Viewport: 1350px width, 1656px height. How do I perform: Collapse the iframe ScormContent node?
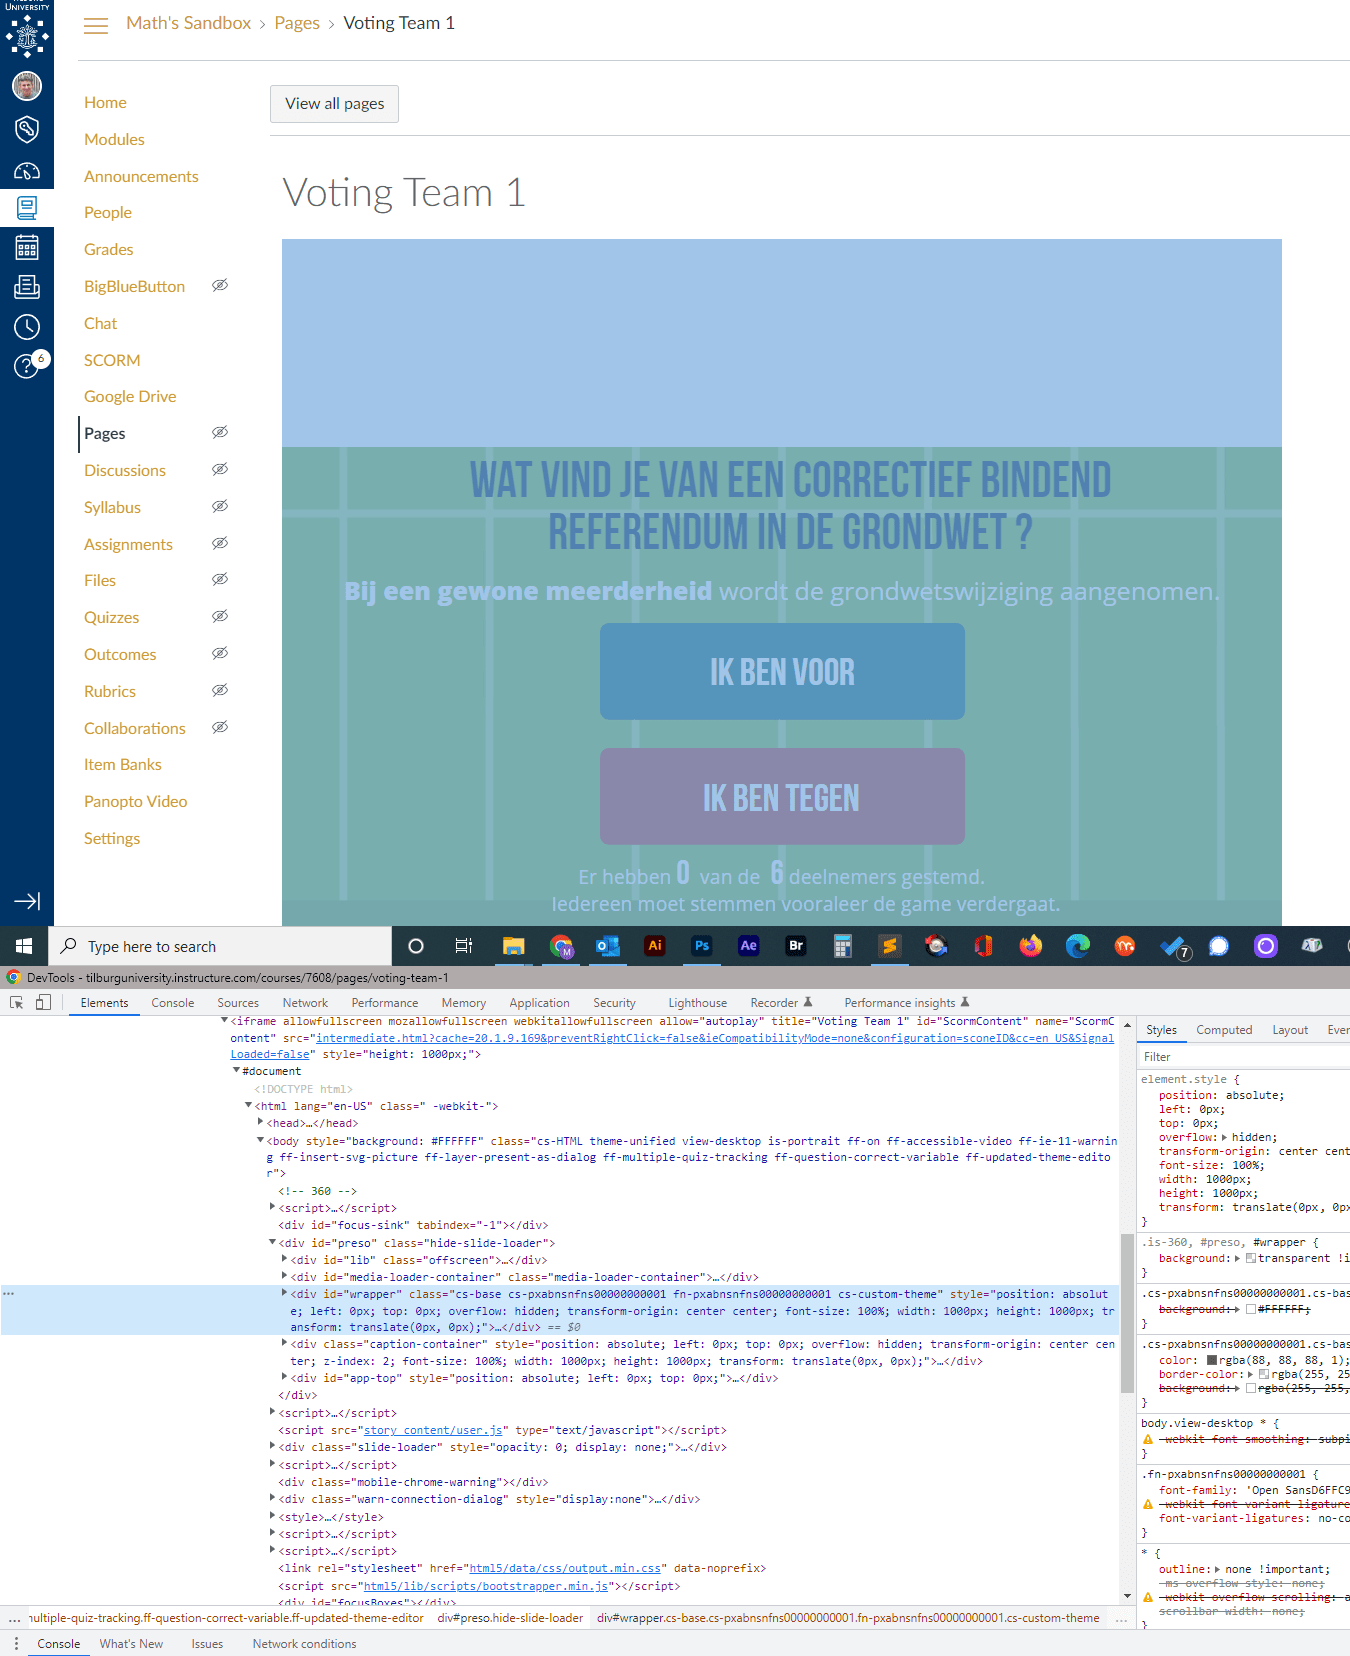(224, 1021)
